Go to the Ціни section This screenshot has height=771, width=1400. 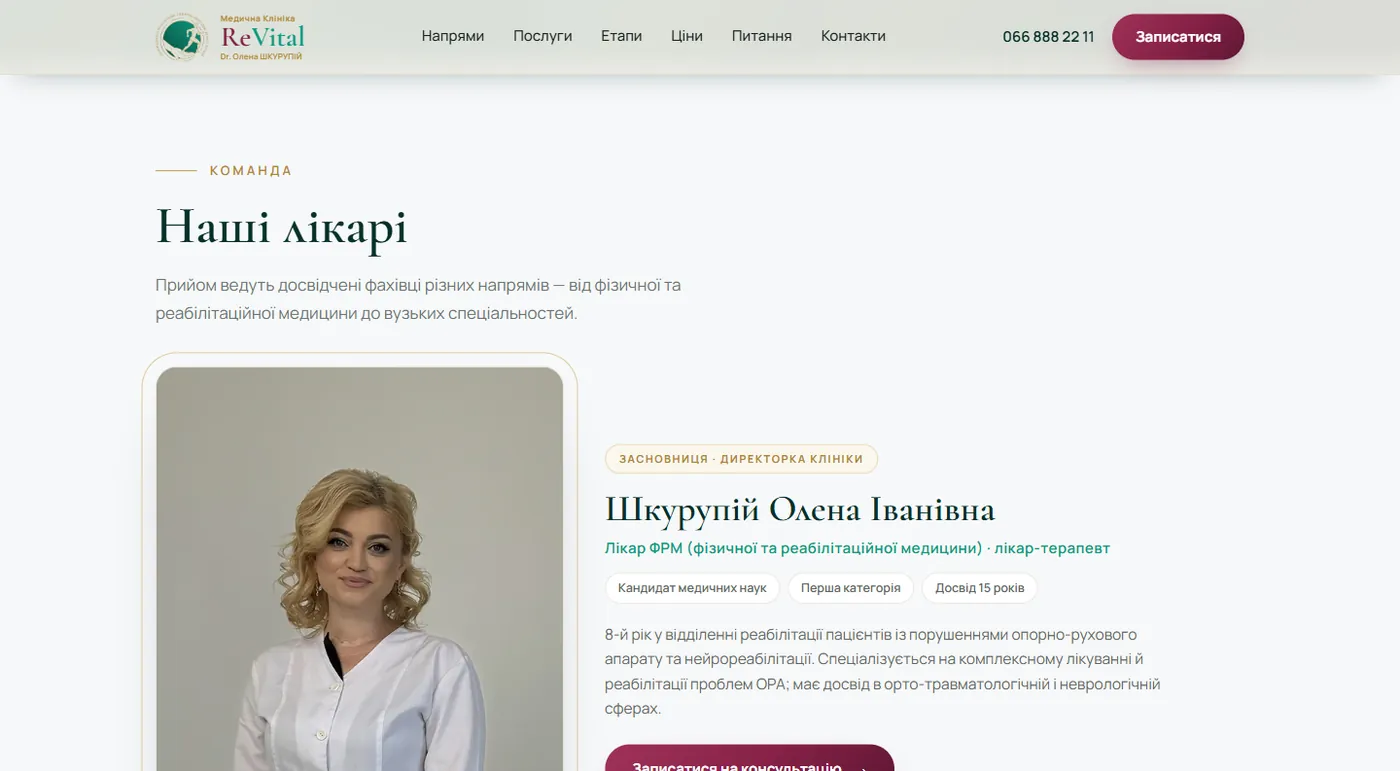[x=687, y=36]
